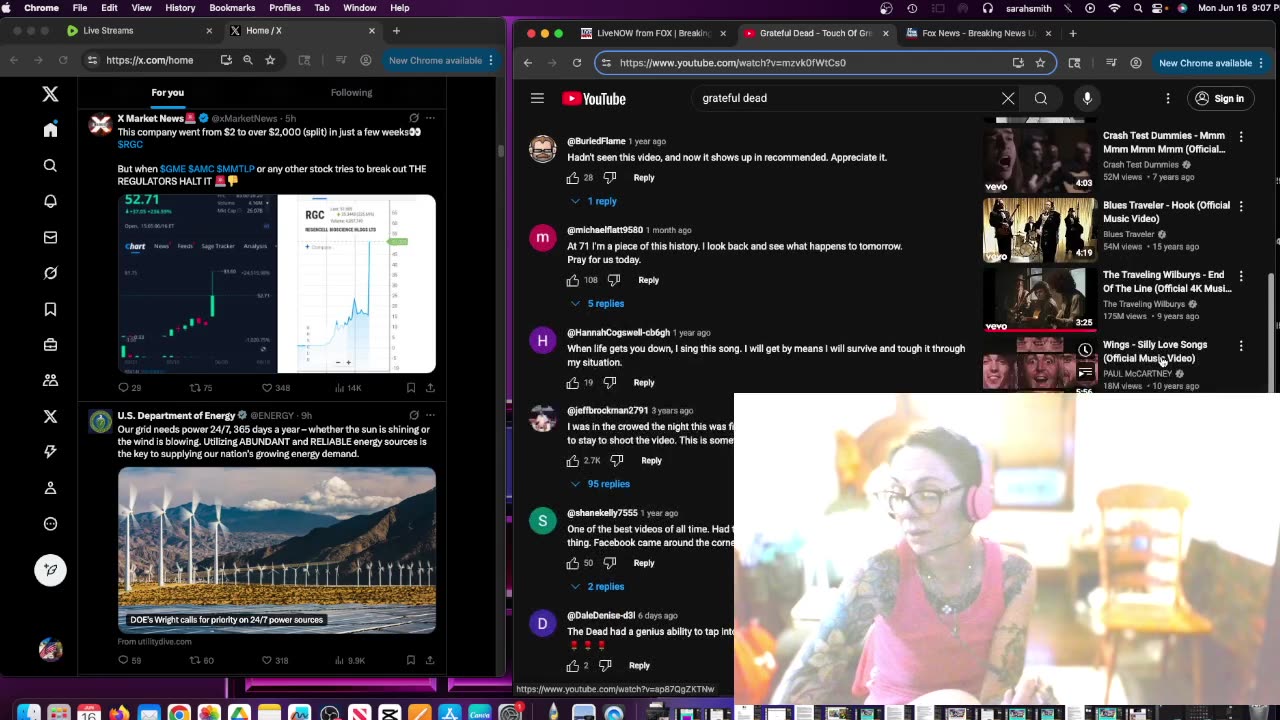Screen dimensions: 1280x720
Task: Reply icon on X Market News post
Action: click(x=124, y=388)
